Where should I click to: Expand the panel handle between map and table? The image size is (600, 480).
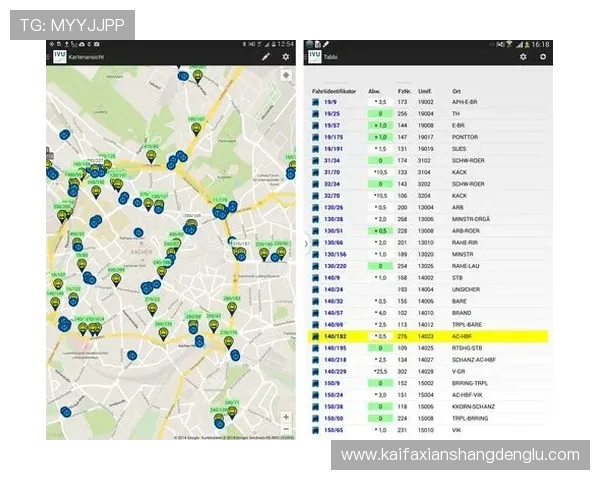coord(304,243)
